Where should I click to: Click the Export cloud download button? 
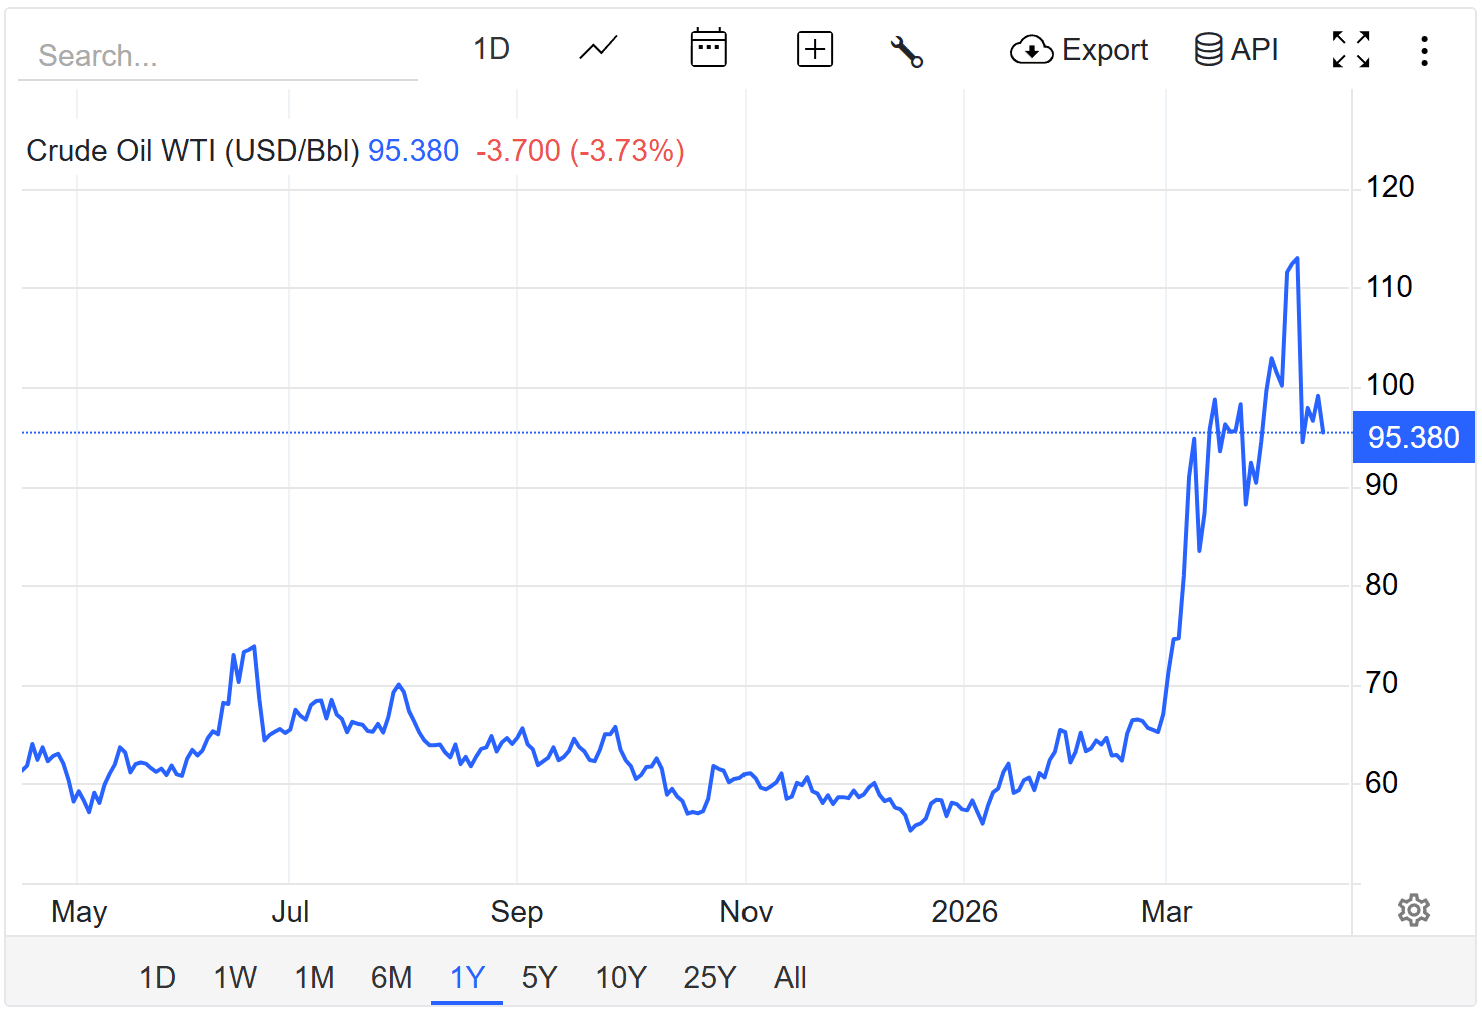[1079, 49]
